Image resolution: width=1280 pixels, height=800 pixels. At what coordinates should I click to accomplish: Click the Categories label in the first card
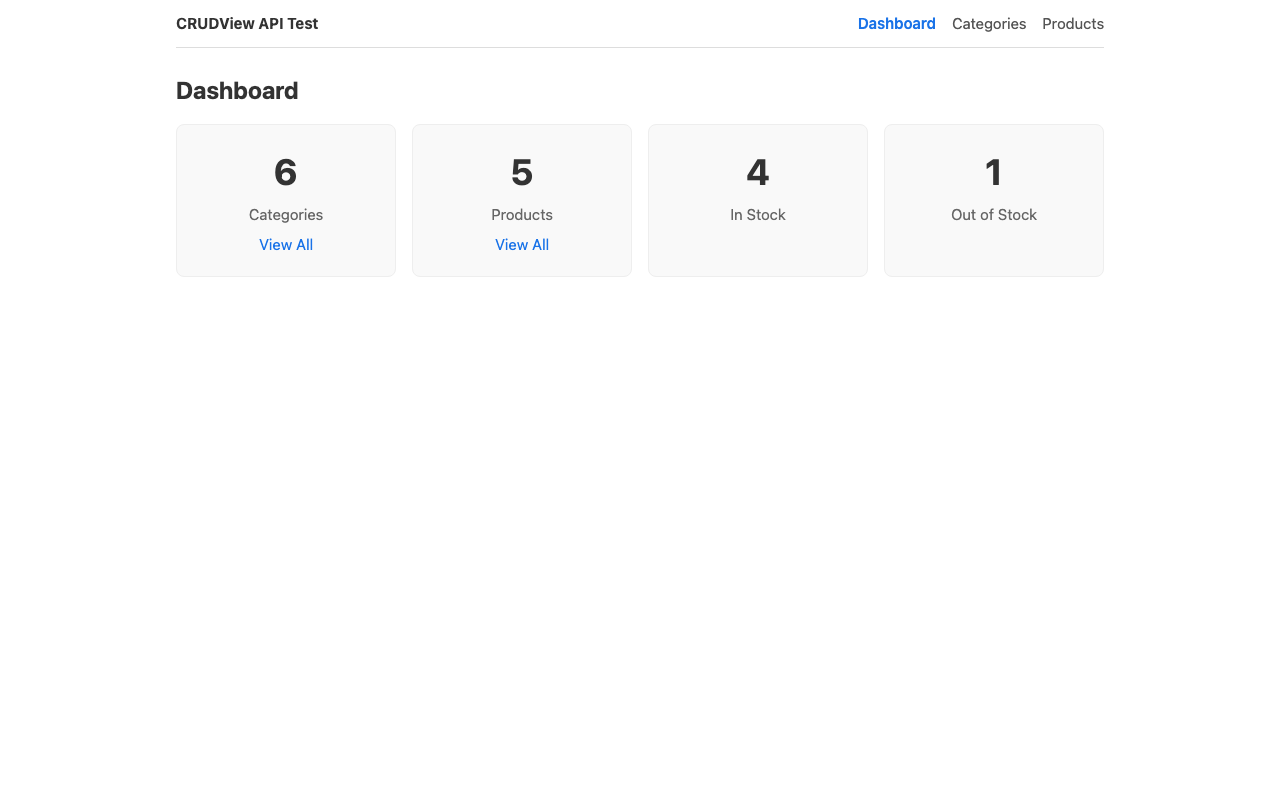[x=286, y=215]
